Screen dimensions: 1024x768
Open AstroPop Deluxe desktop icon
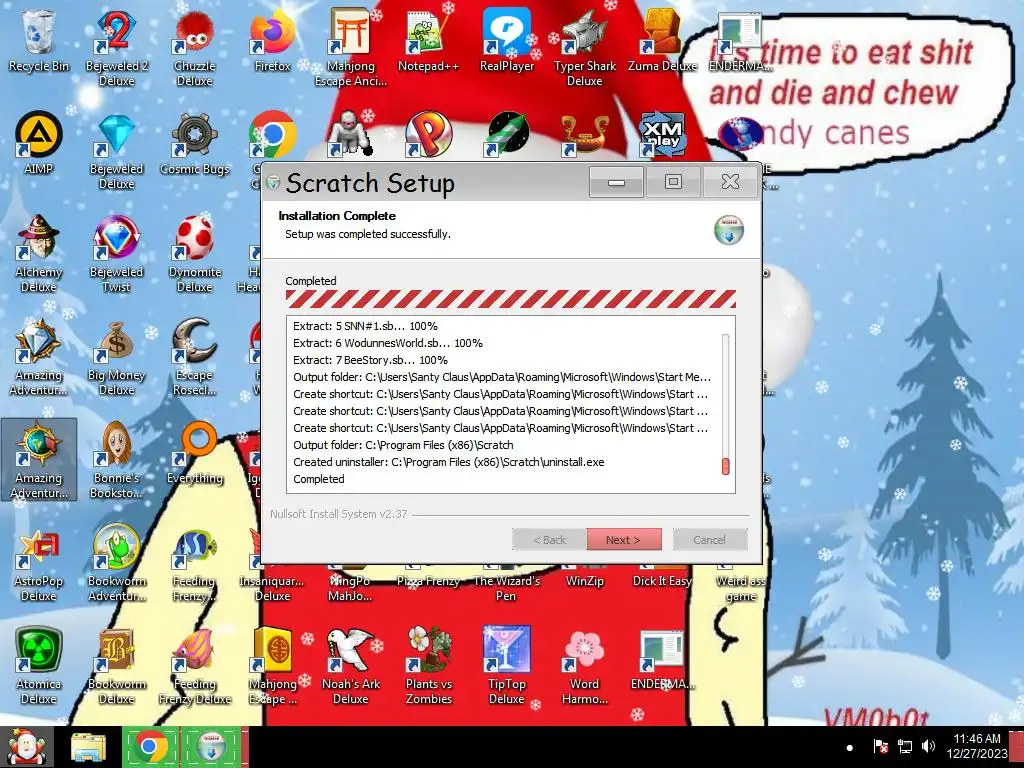(38, 563)
